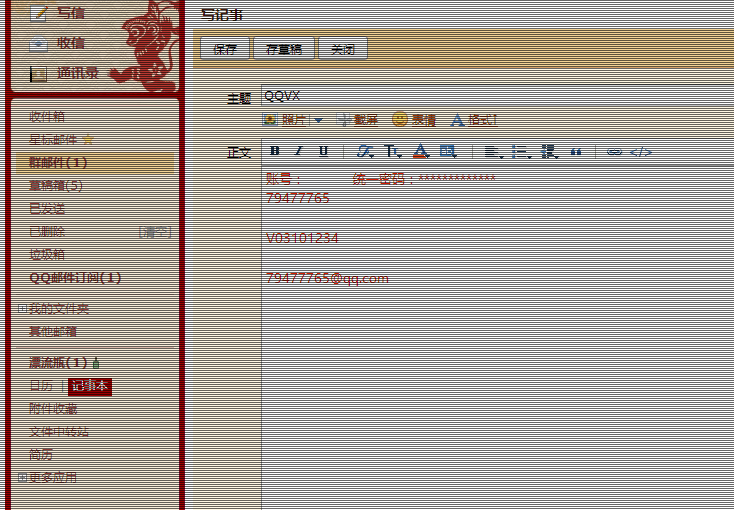Click the bottle icon next to 漂流瓶(1)
The width and height of the screenshot is (734, 510).
(x=96, y=362)
